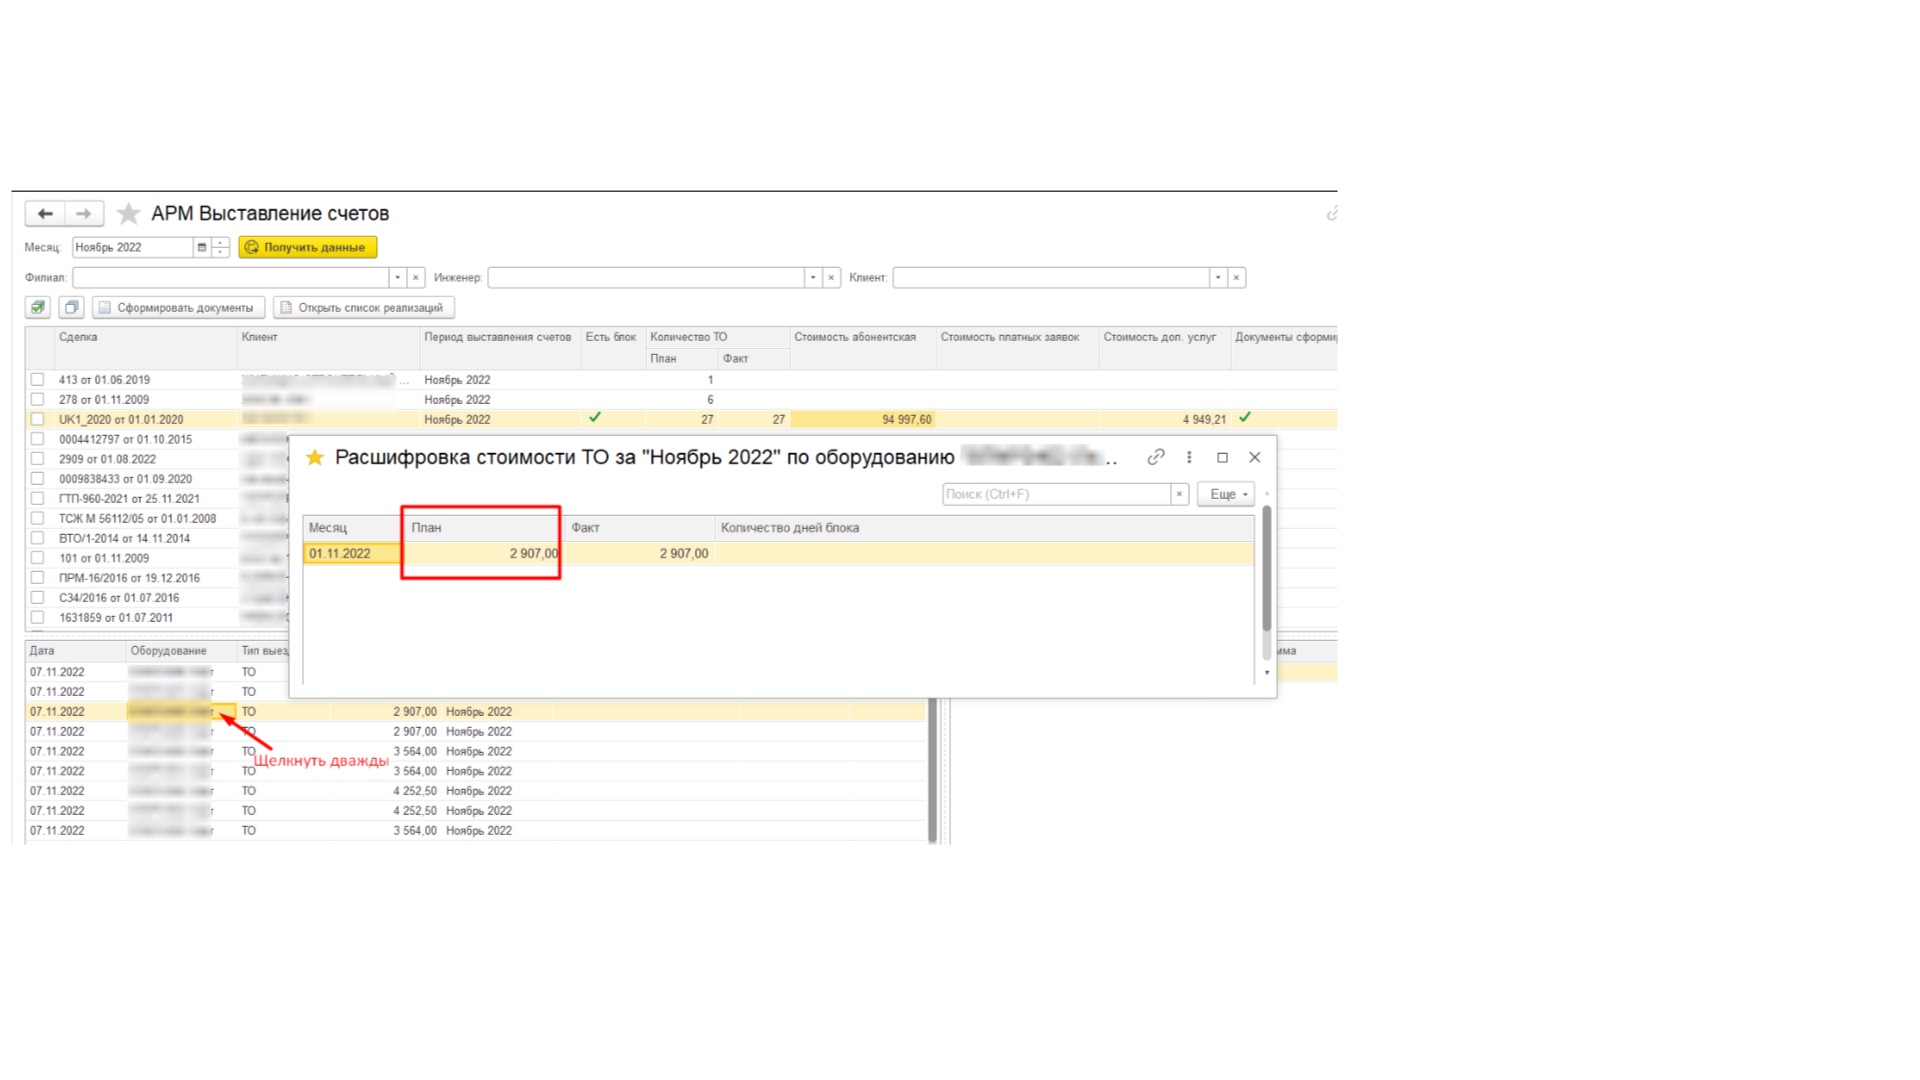Tick checkbox for deal 0004412797 от 01.10.2015

[x=37, y=439]
